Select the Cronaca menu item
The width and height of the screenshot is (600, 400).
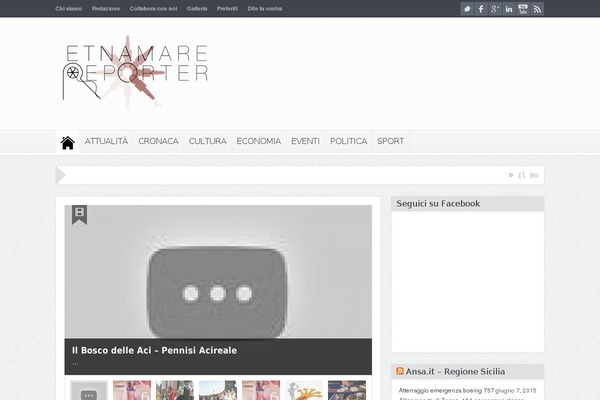(x=158, y=141)
